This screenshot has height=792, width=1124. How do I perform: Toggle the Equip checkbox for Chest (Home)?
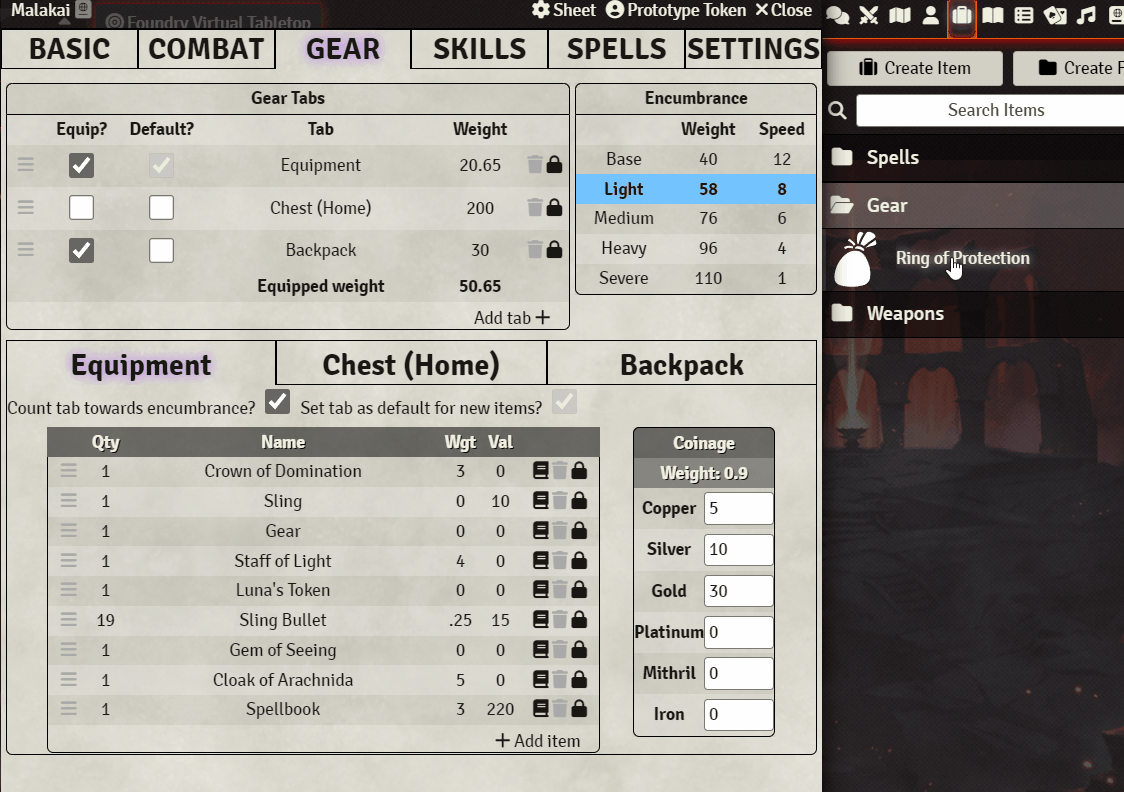pyautogui.click(x=82, y=208)
